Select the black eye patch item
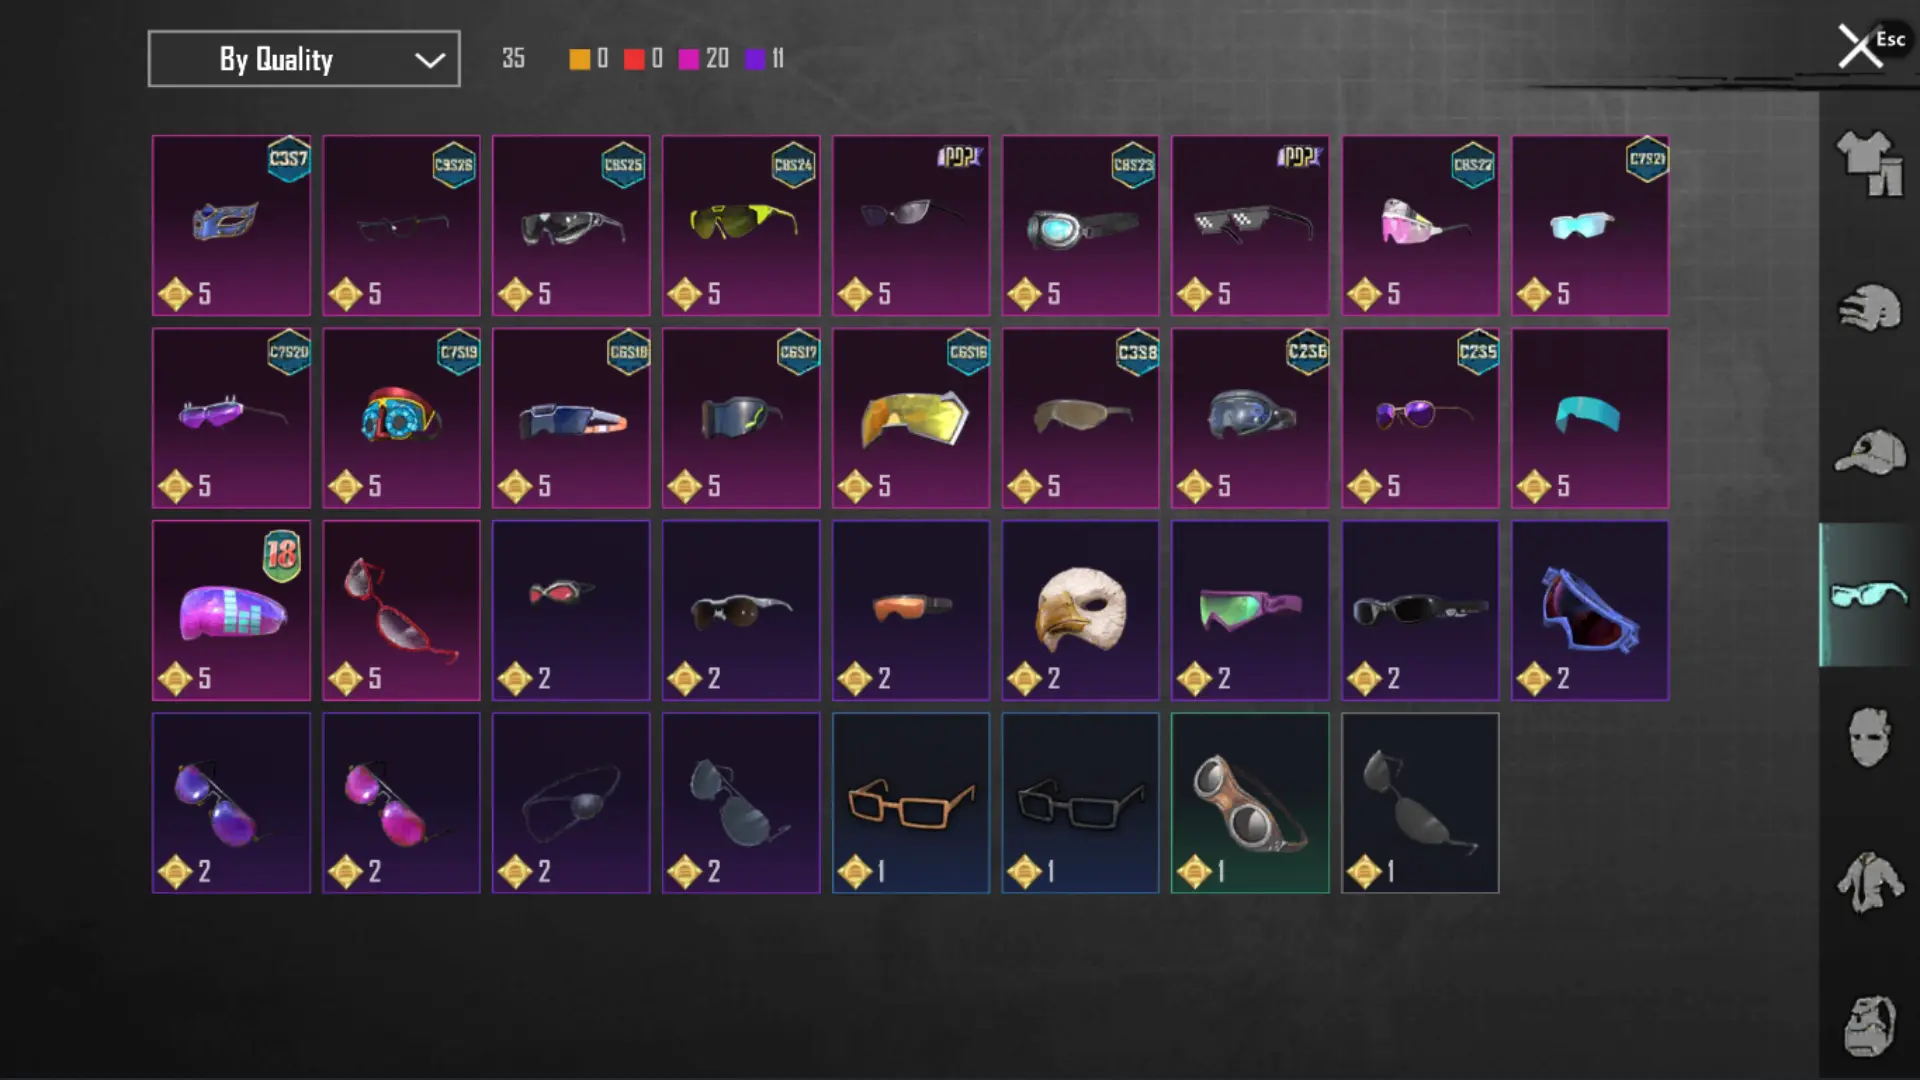Image resolution: width=1920 pixels, height=1080 pixels. [571, 803]
